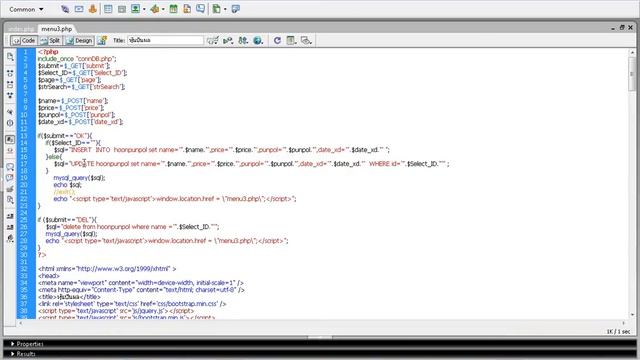
Task: Click the include_once "connDB.php" line
Action: pos(77,59)
